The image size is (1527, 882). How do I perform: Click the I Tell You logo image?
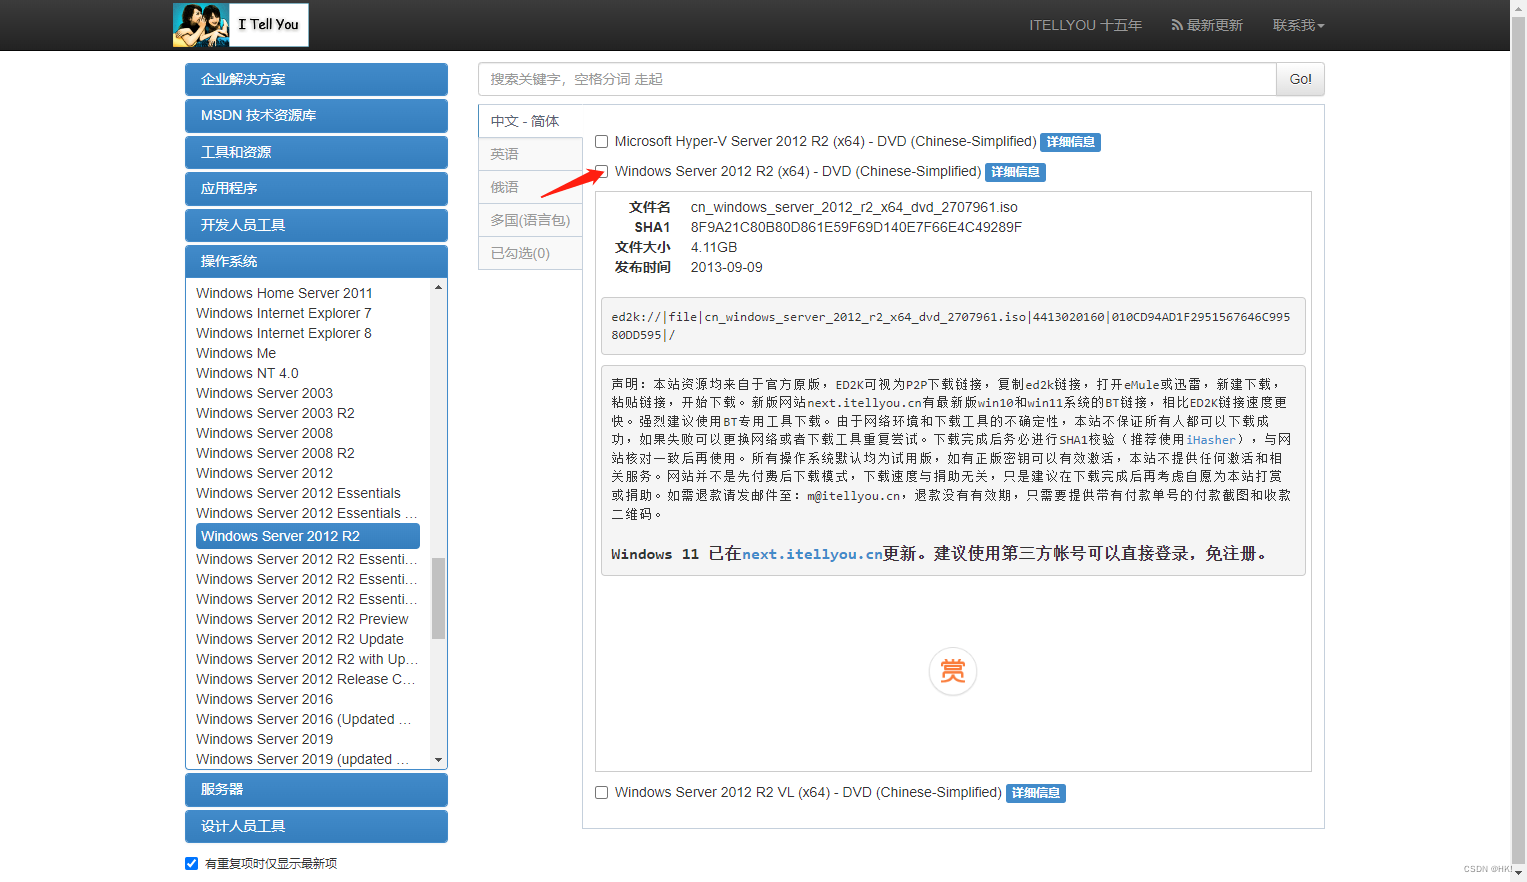pos(240,25)
